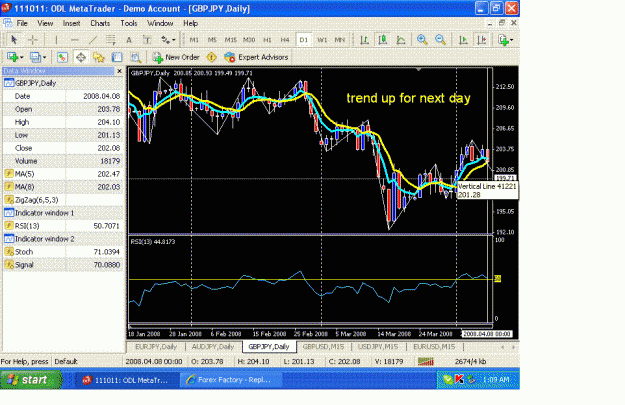Image resolution: width=625 pixels, height=405 pixels.
Task: Switch to the GBPUSD,M15 chart tab
Action: click(x=323, y=347)
